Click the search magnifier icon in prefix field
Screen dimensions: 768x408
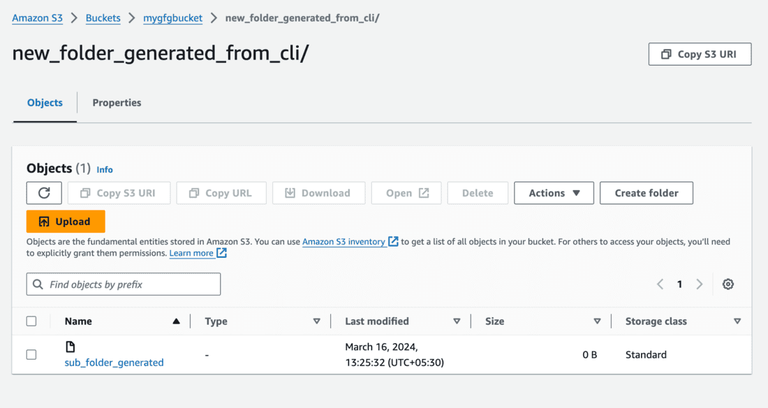39,284
